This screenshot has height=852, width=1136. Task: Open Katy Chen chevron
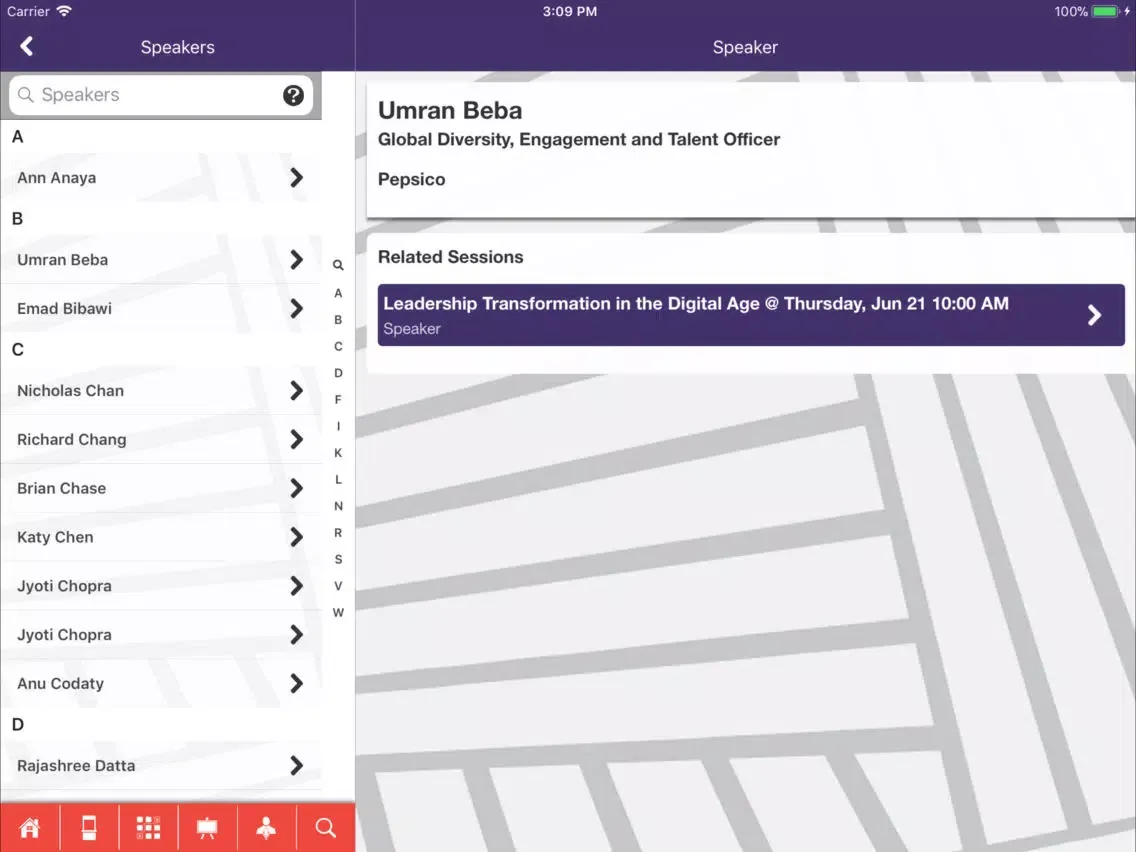[296, 537]
